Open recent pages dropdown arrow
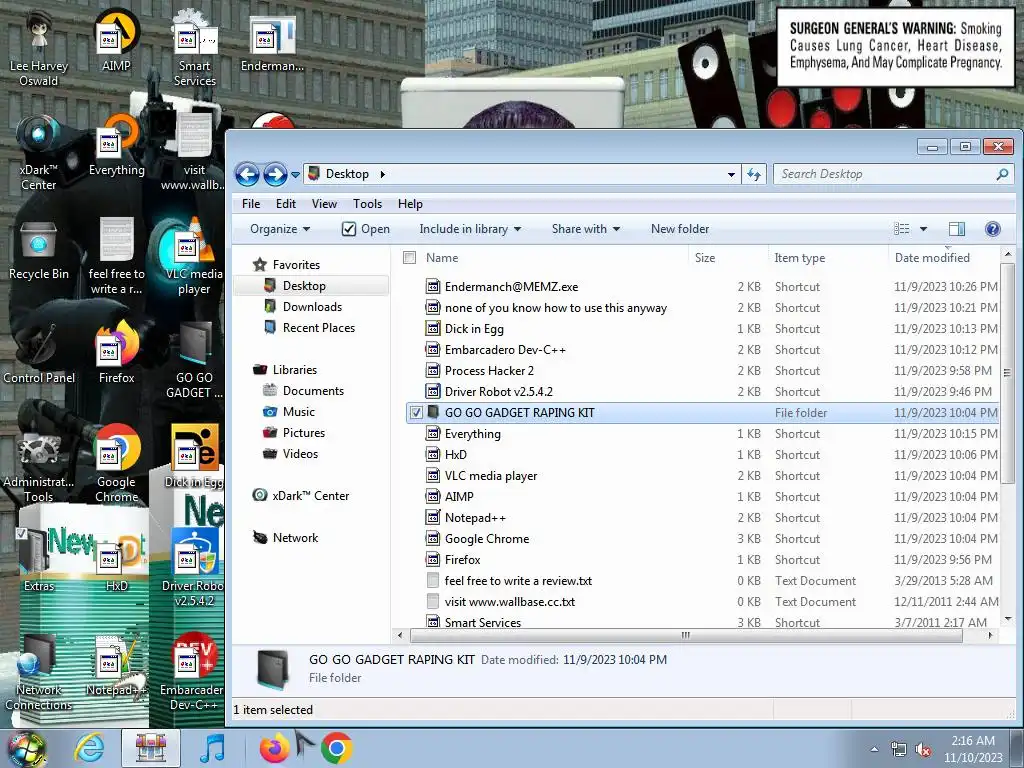 pos(295,175)
